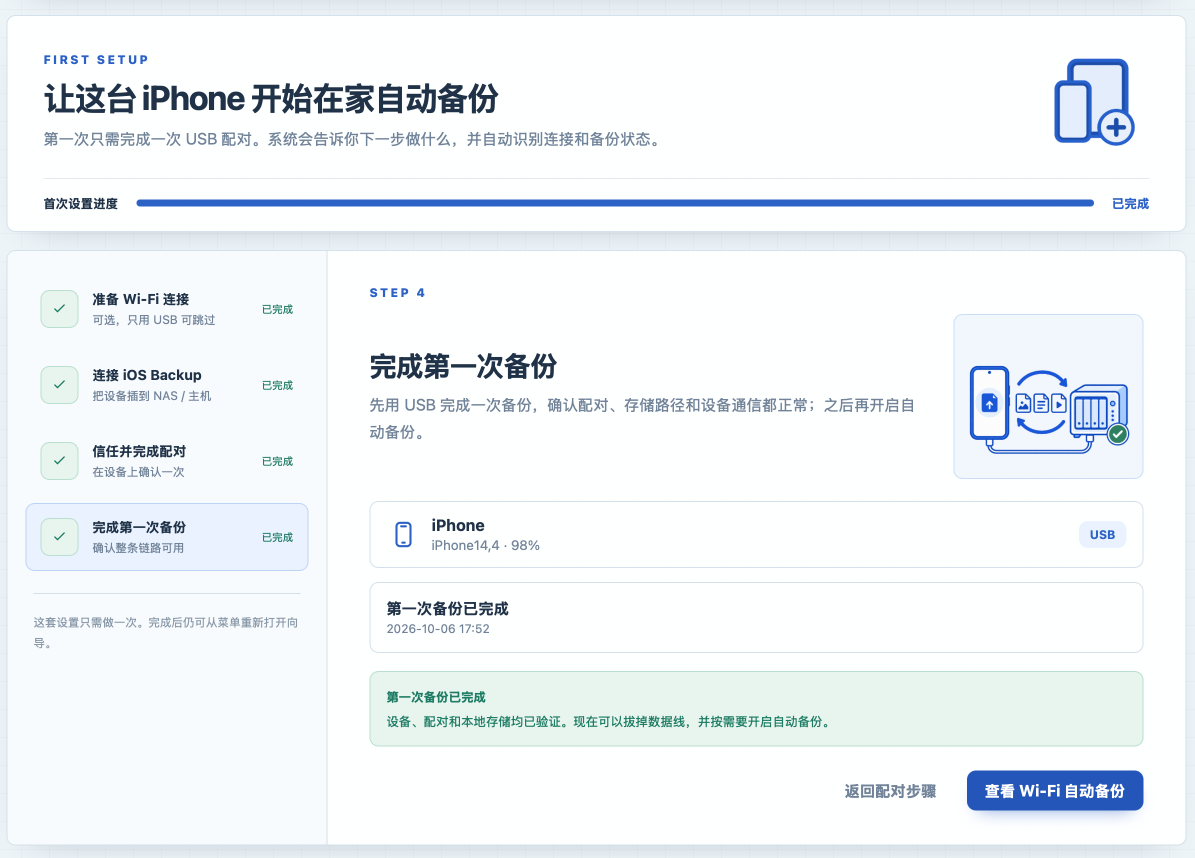Image resolution: width=1195 pixels, height=858 pixels.
Task: Click the 已完成 status for 连接 iOS Backup
Action: [x=277, y=386]
